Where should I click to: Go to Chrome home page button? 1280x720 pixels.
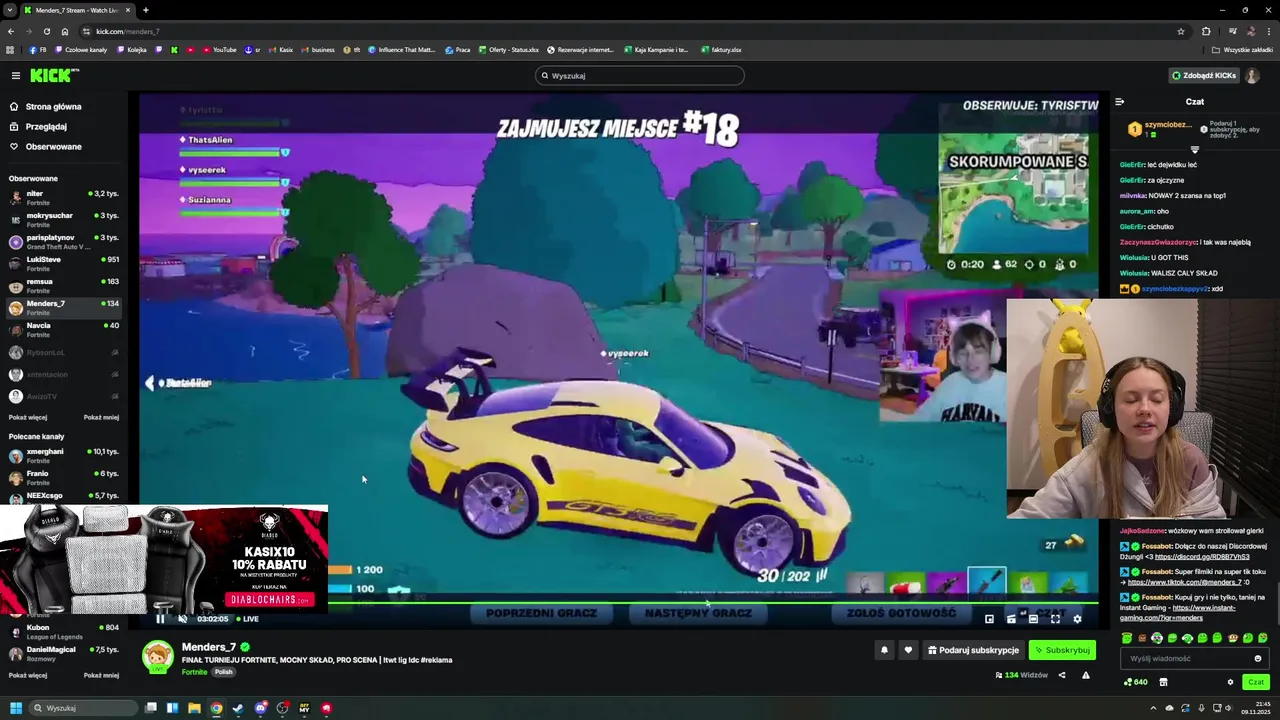click(65, 31)
